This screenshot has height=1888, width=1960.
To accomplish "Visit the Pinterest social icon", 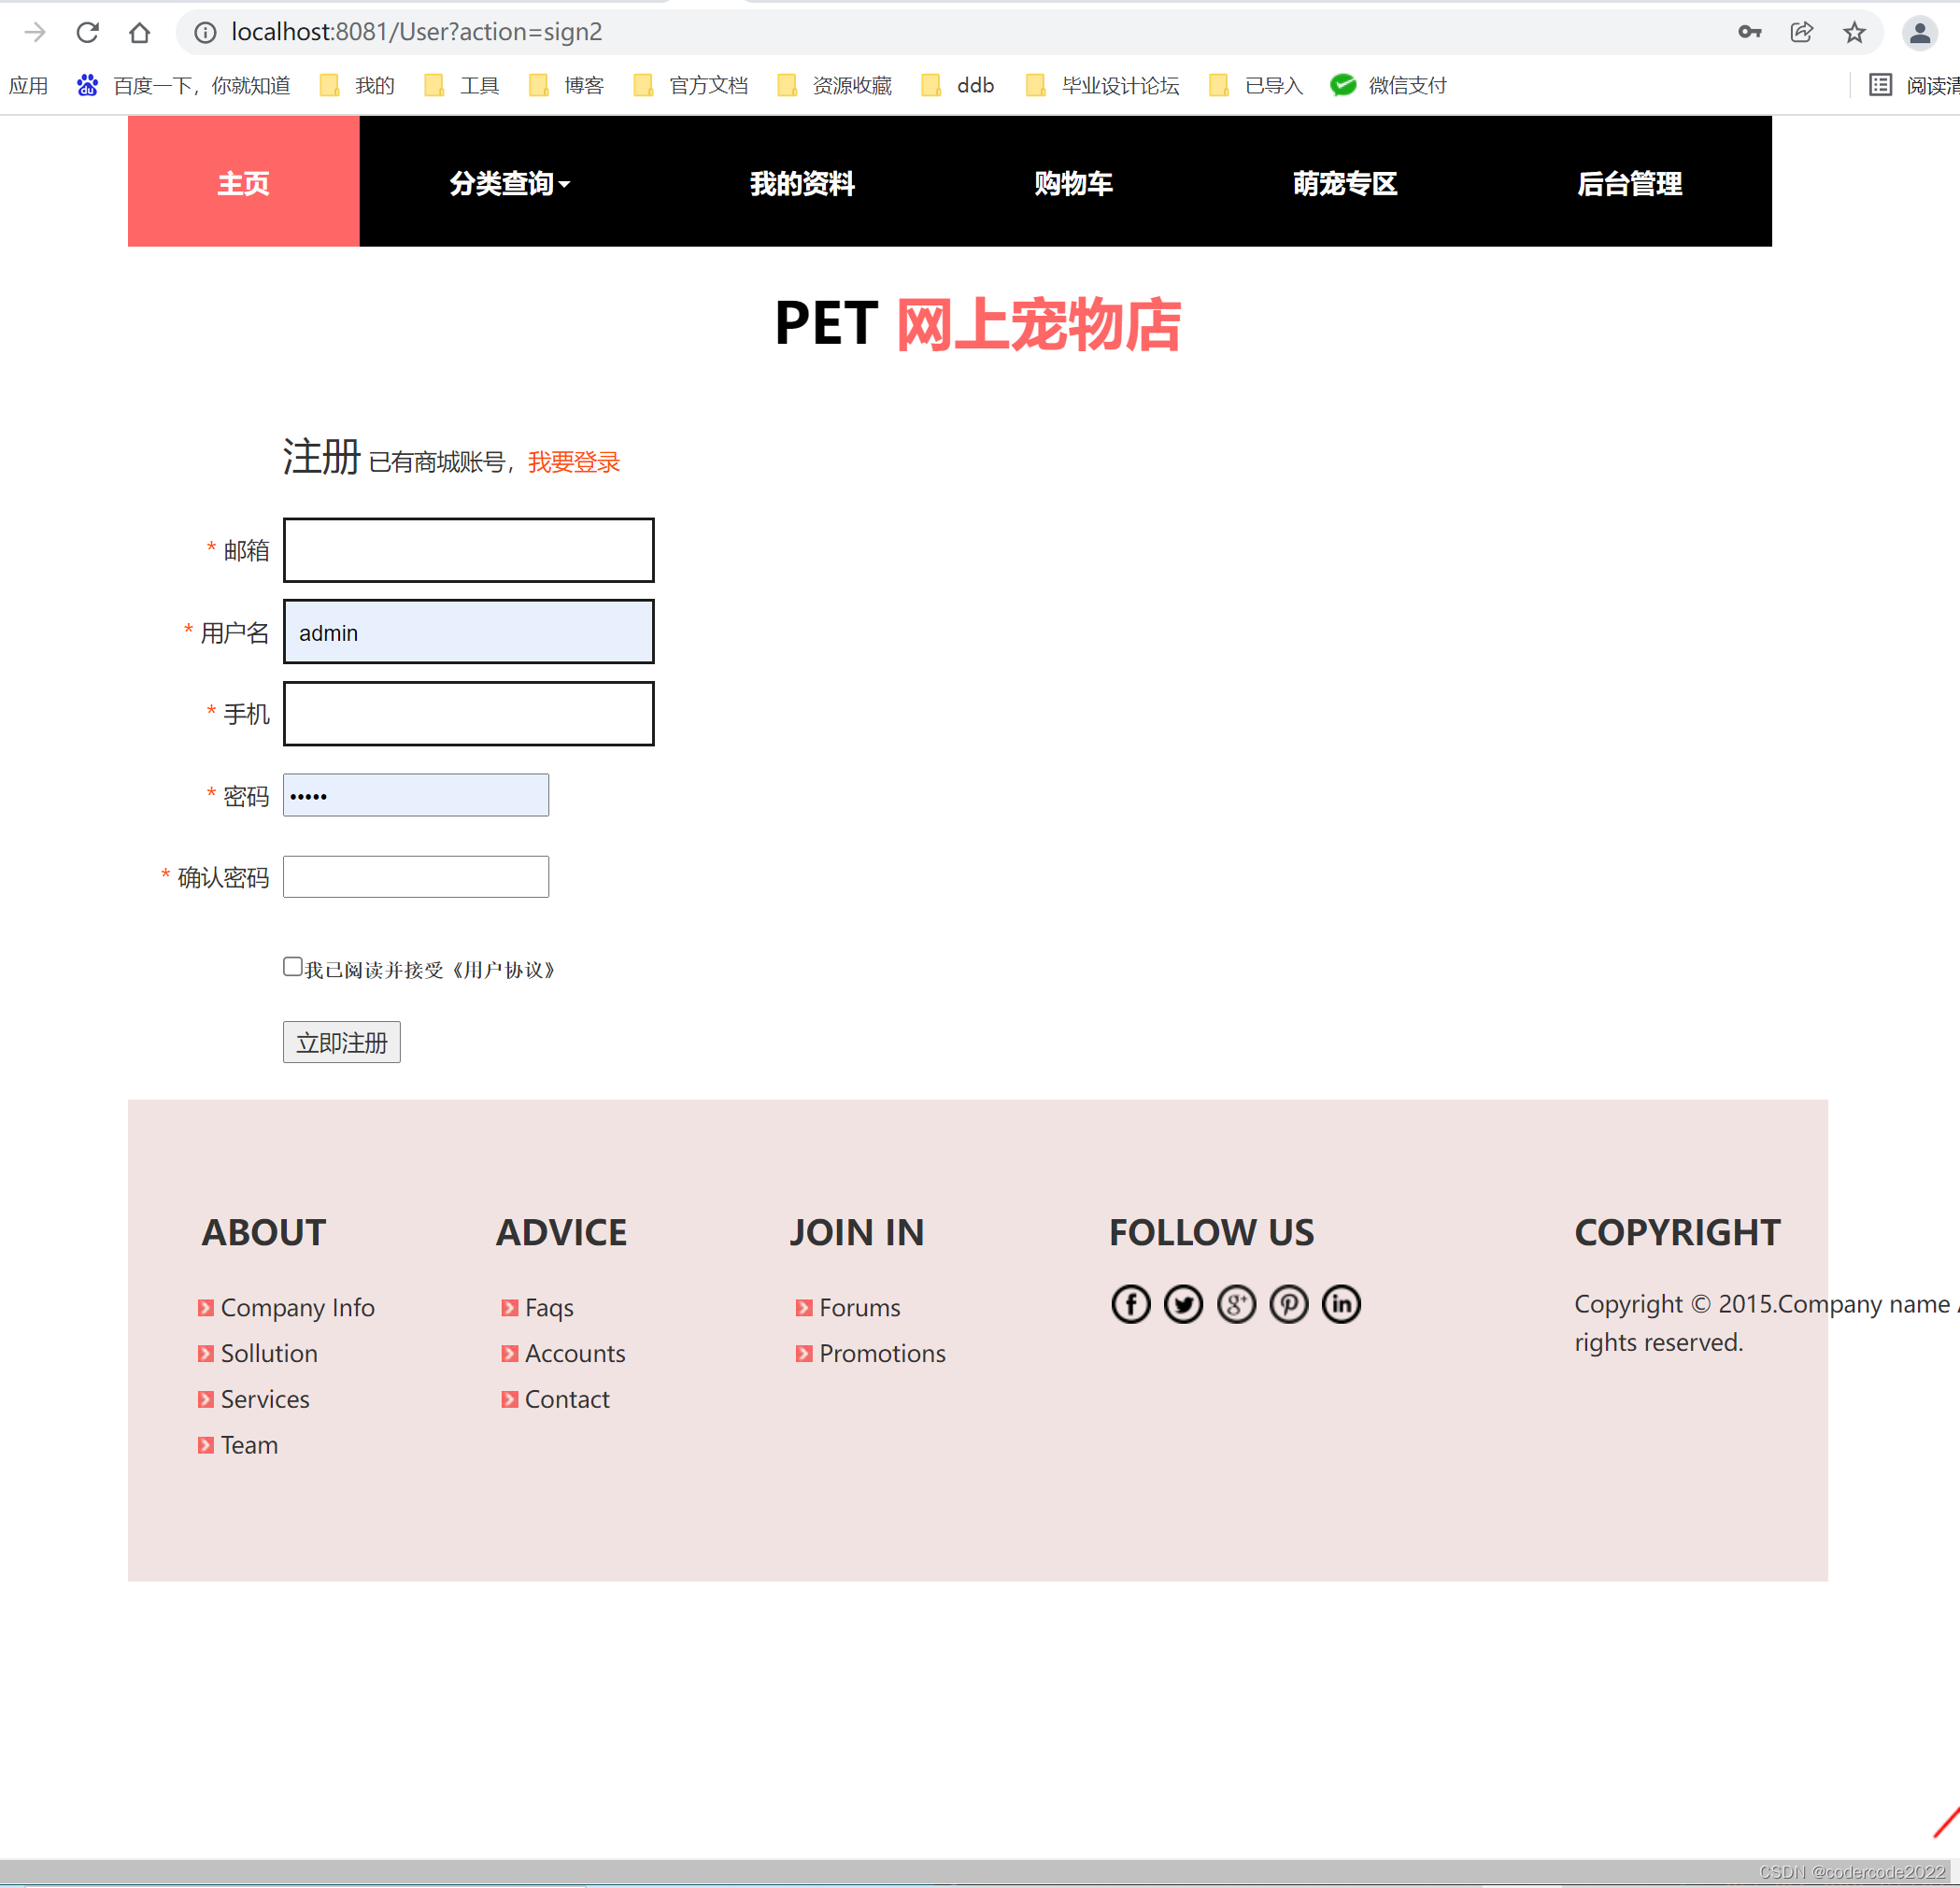I will (1289, 1304).
